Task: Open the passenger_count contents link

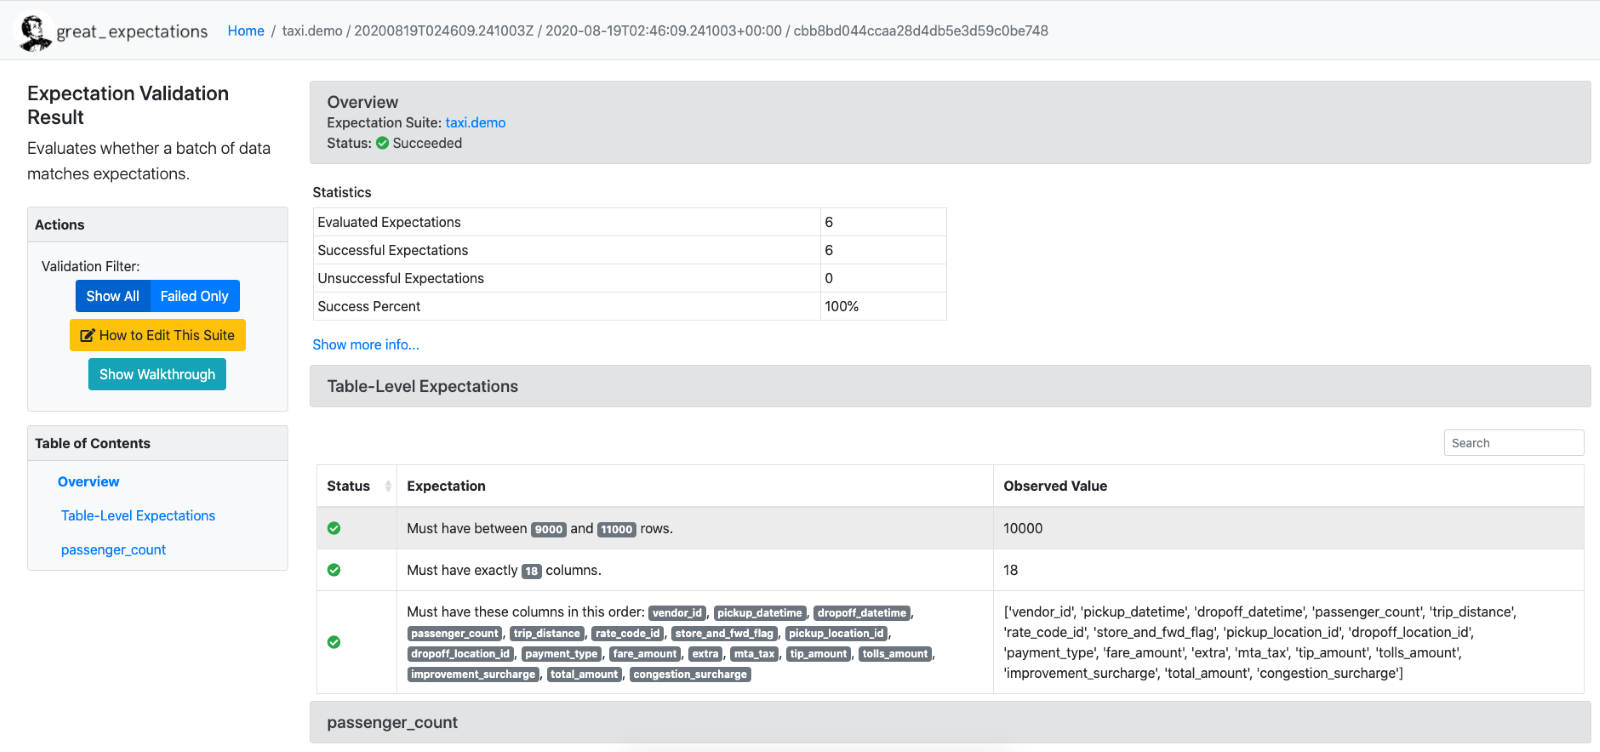Action: click(113, 549)
